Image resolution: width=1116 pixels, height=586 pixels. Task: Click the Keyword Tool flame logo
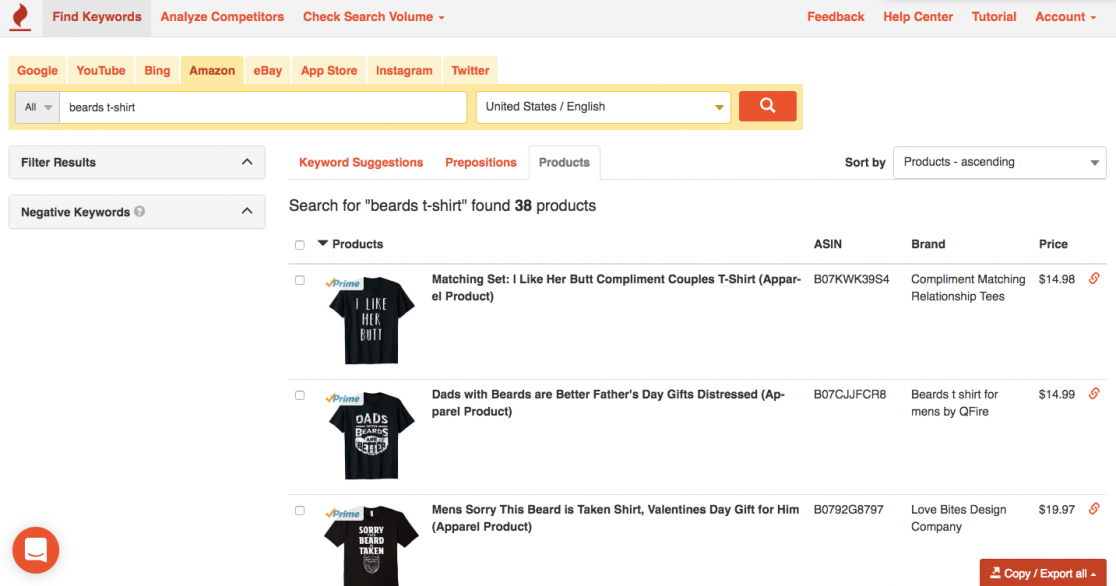(x=20, y=17)
